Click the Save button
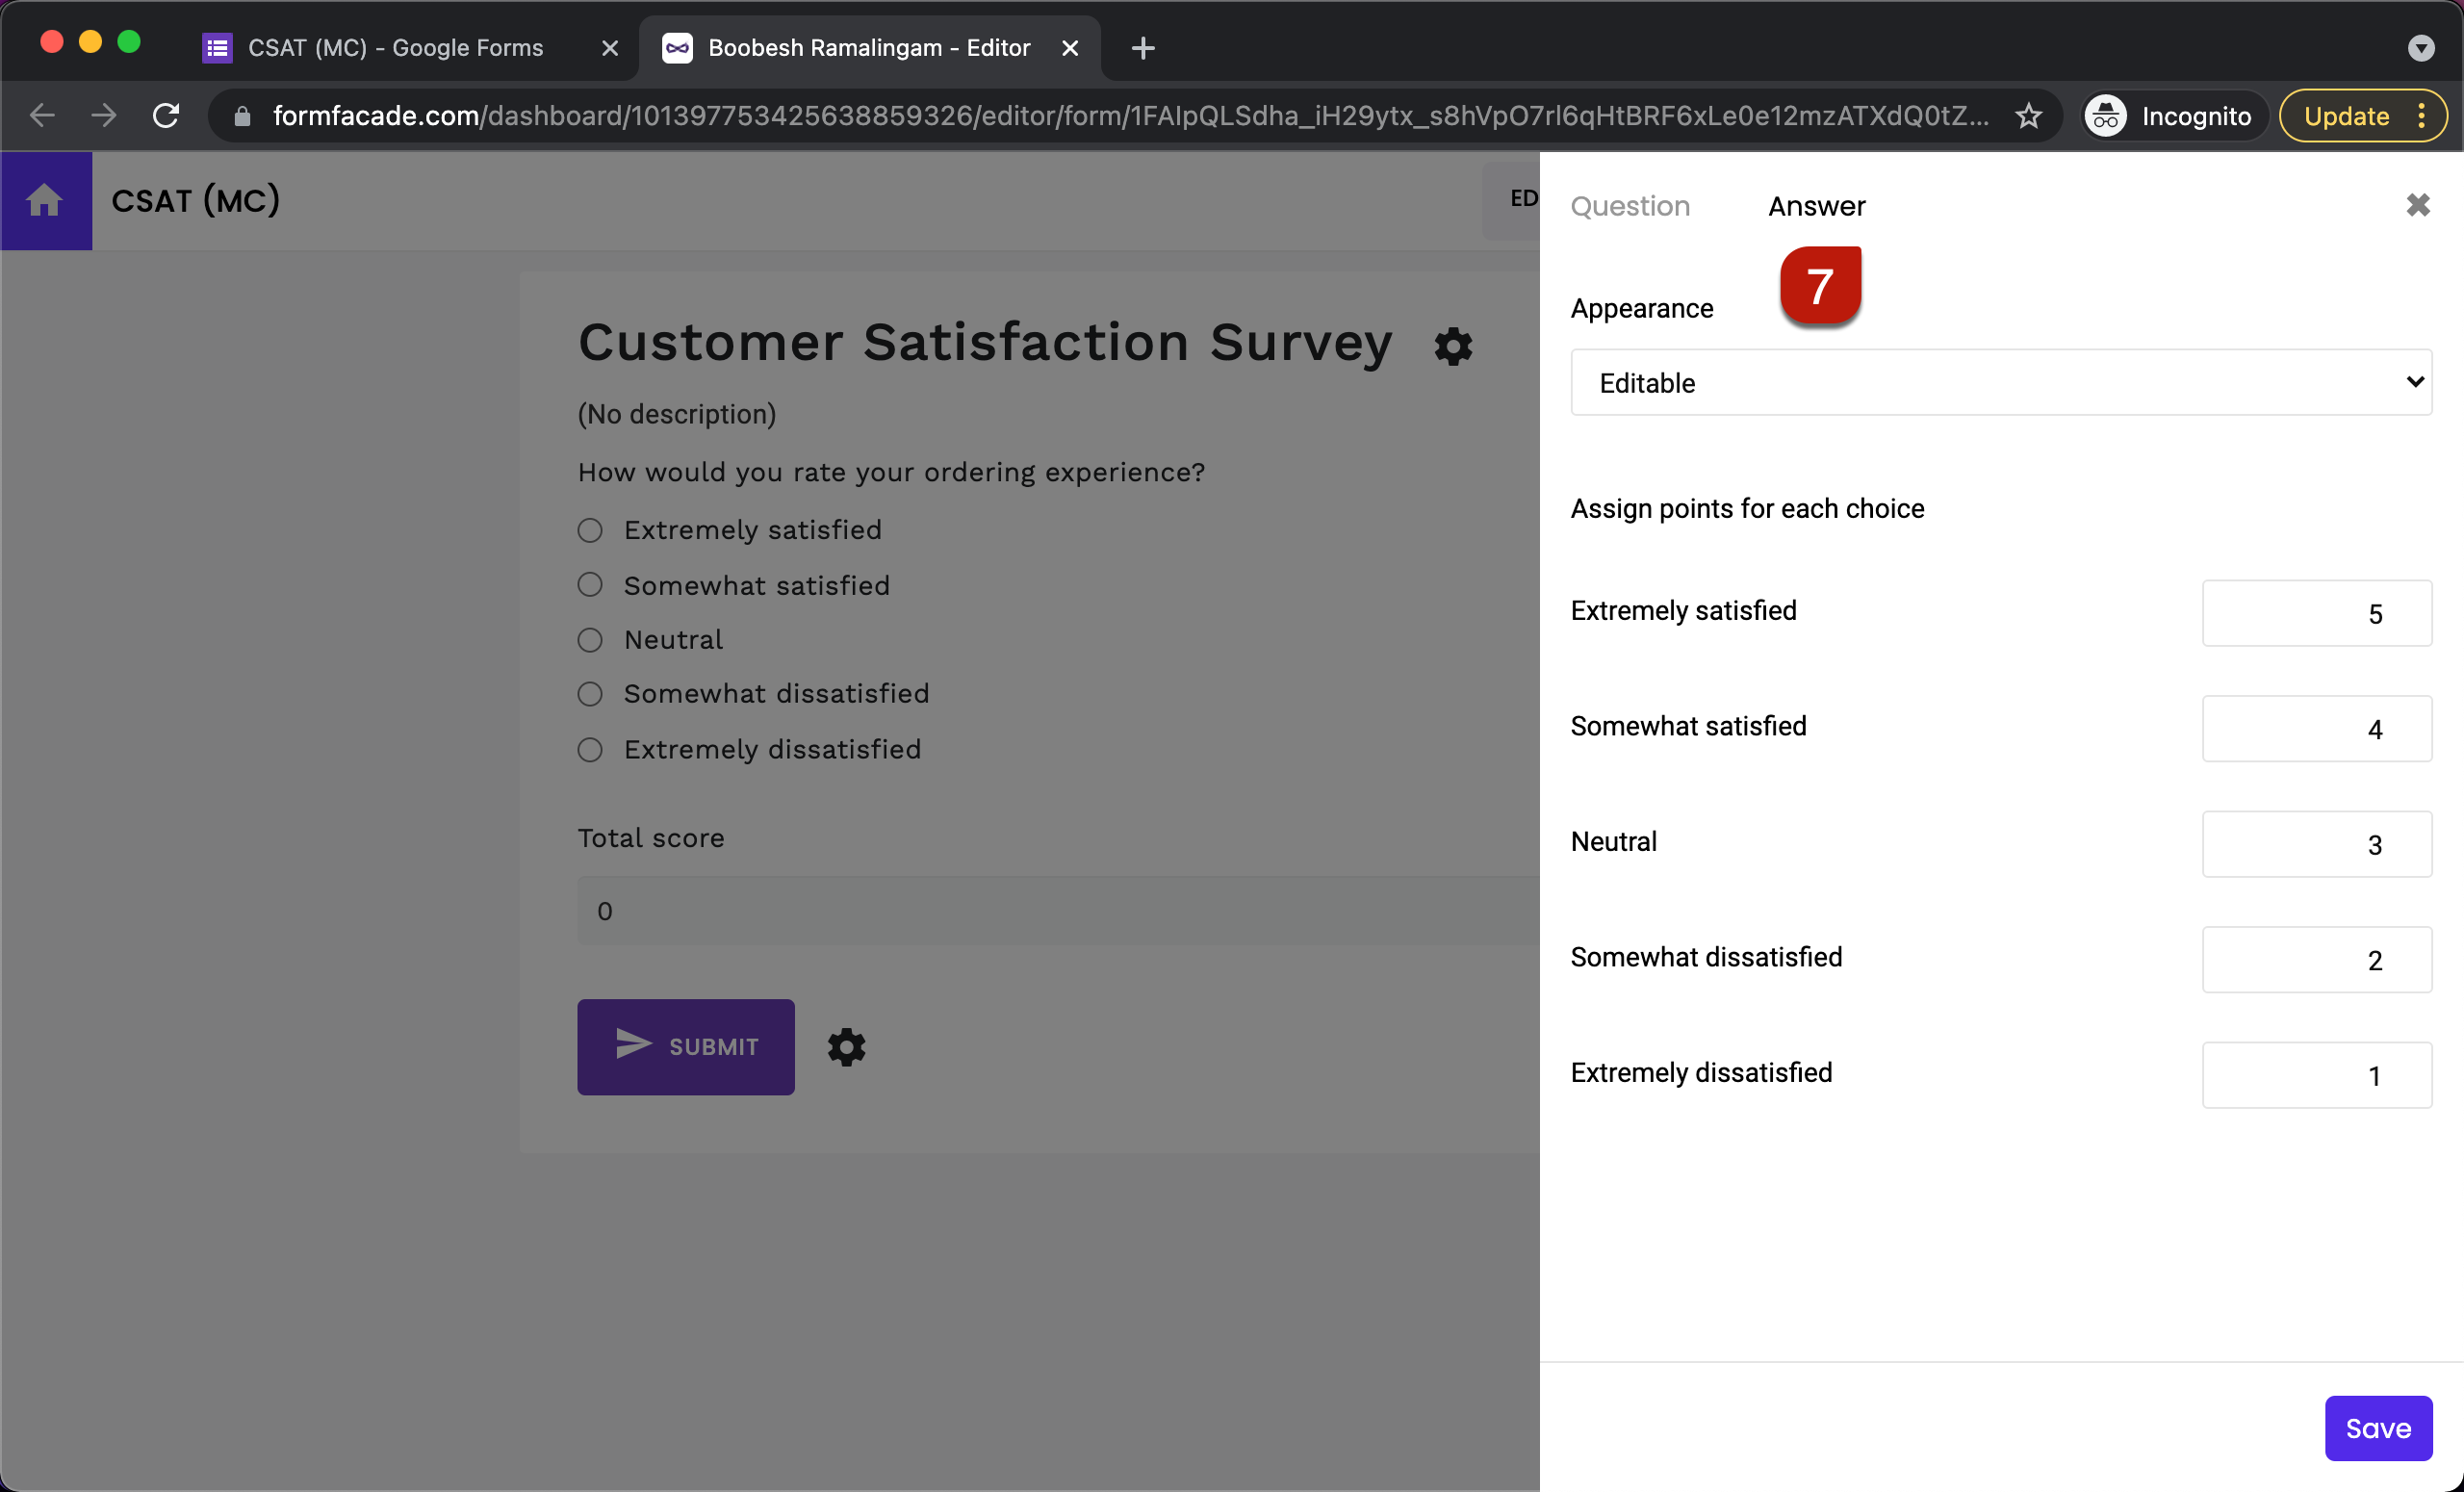Viewport: 2464px width, 1492px height. point(2378,1428)
